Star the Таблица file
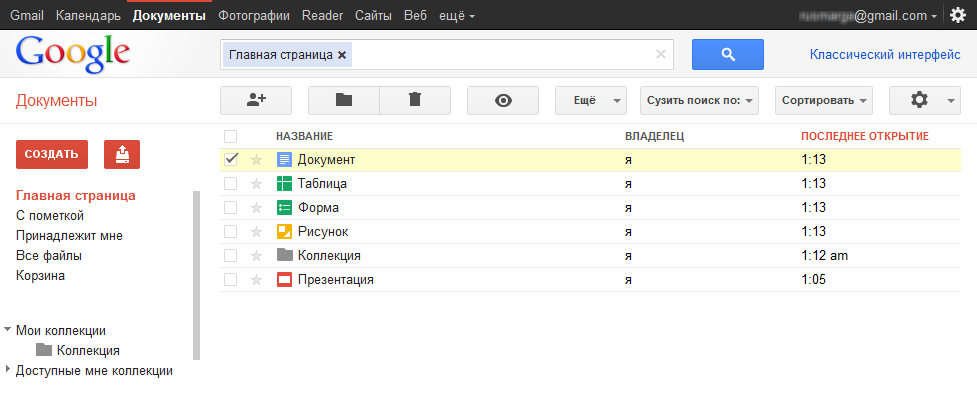The image size is (977, 393). tap(256, 184)
